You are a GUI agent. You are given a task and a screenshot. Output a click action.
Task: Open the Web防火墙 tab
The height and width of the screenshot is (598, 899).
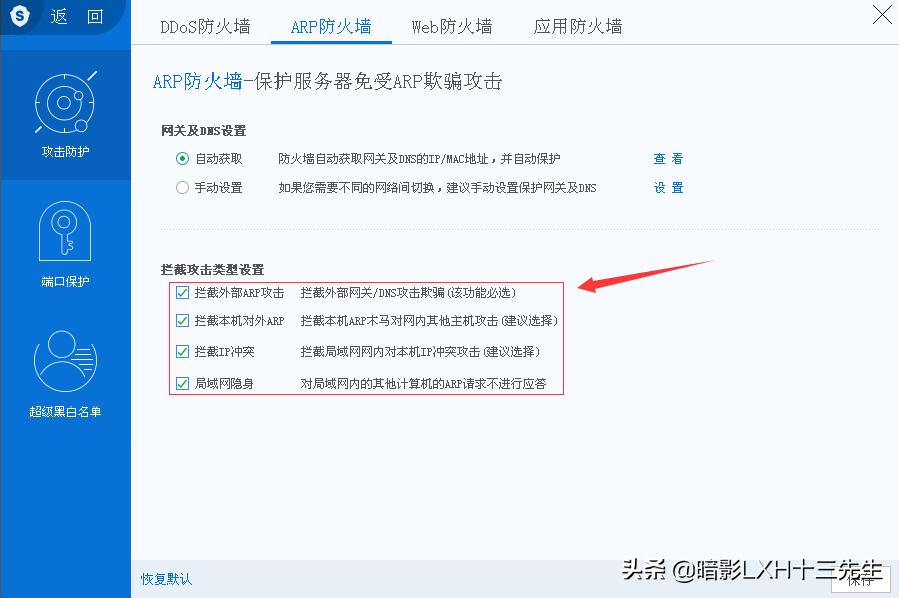(451, 27)
